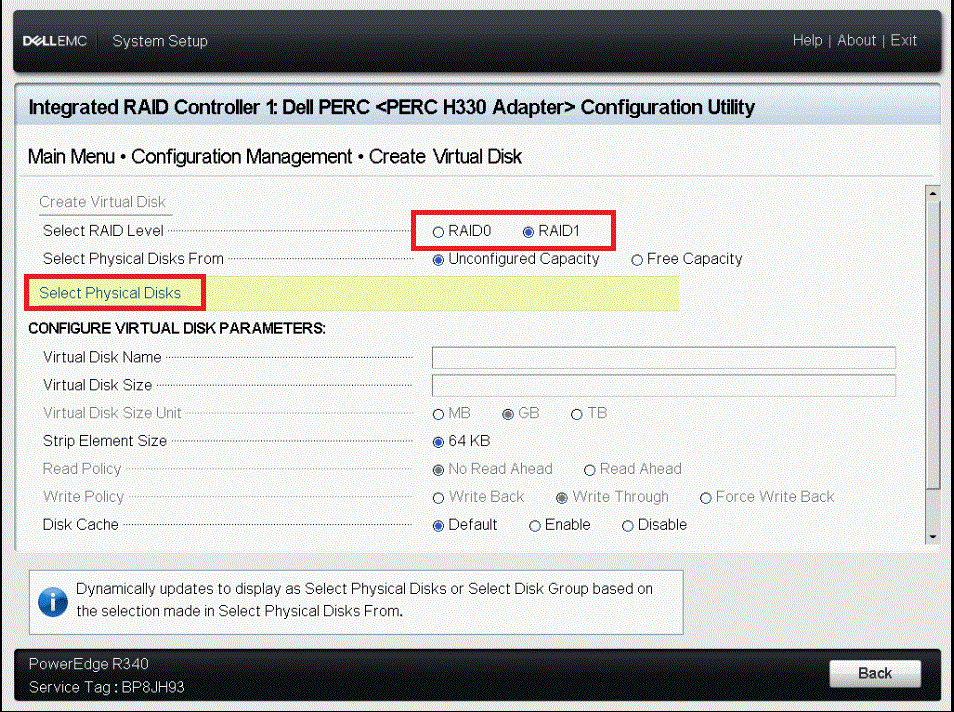
Task: Select Write Back policy
Action: (x=438, y=498)
